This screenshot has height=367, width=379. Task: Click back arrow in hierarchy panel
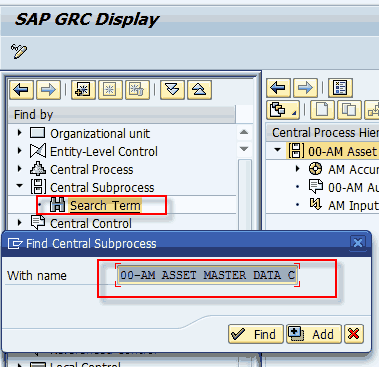pyautogui.click(x=279, y=88)
